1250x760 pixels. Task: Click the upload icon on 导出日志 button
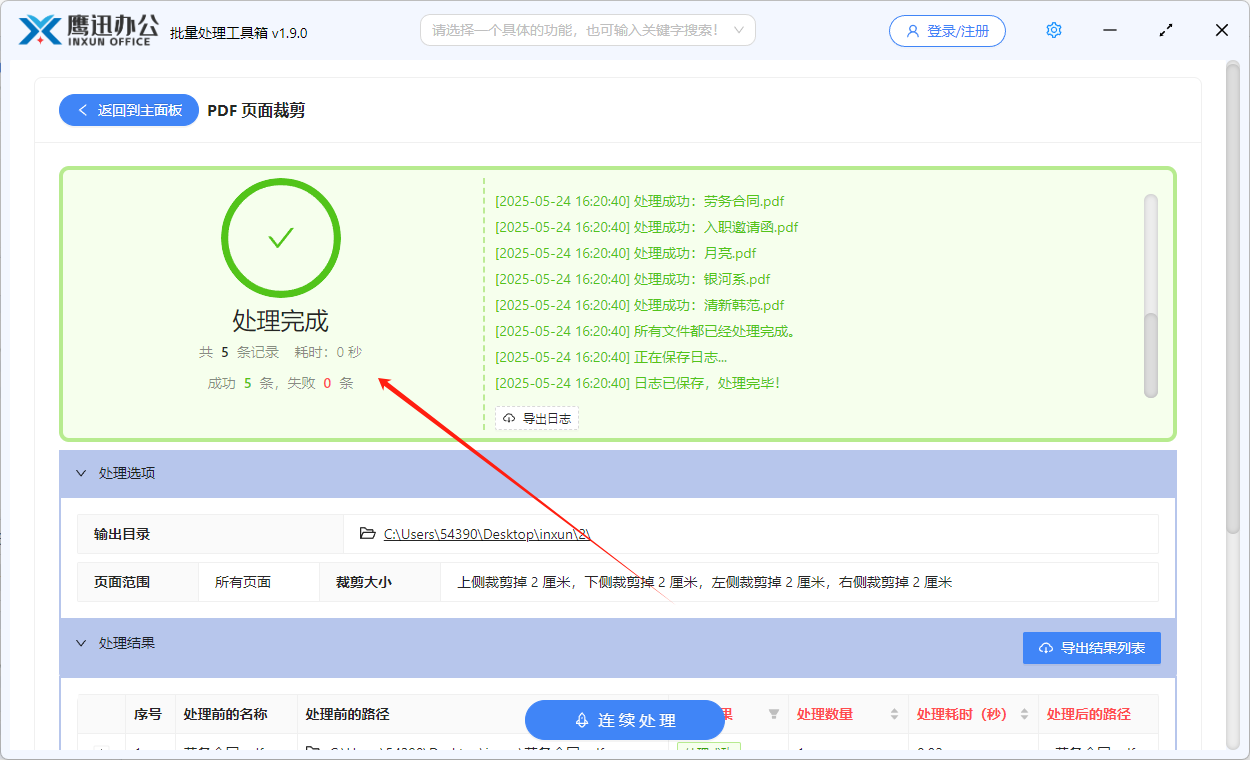(508, 418)
